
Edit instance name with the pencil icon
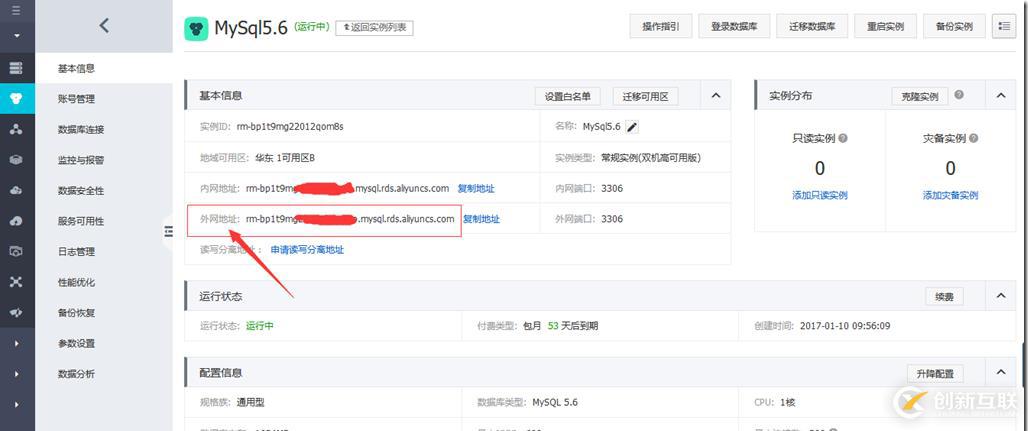632,127
